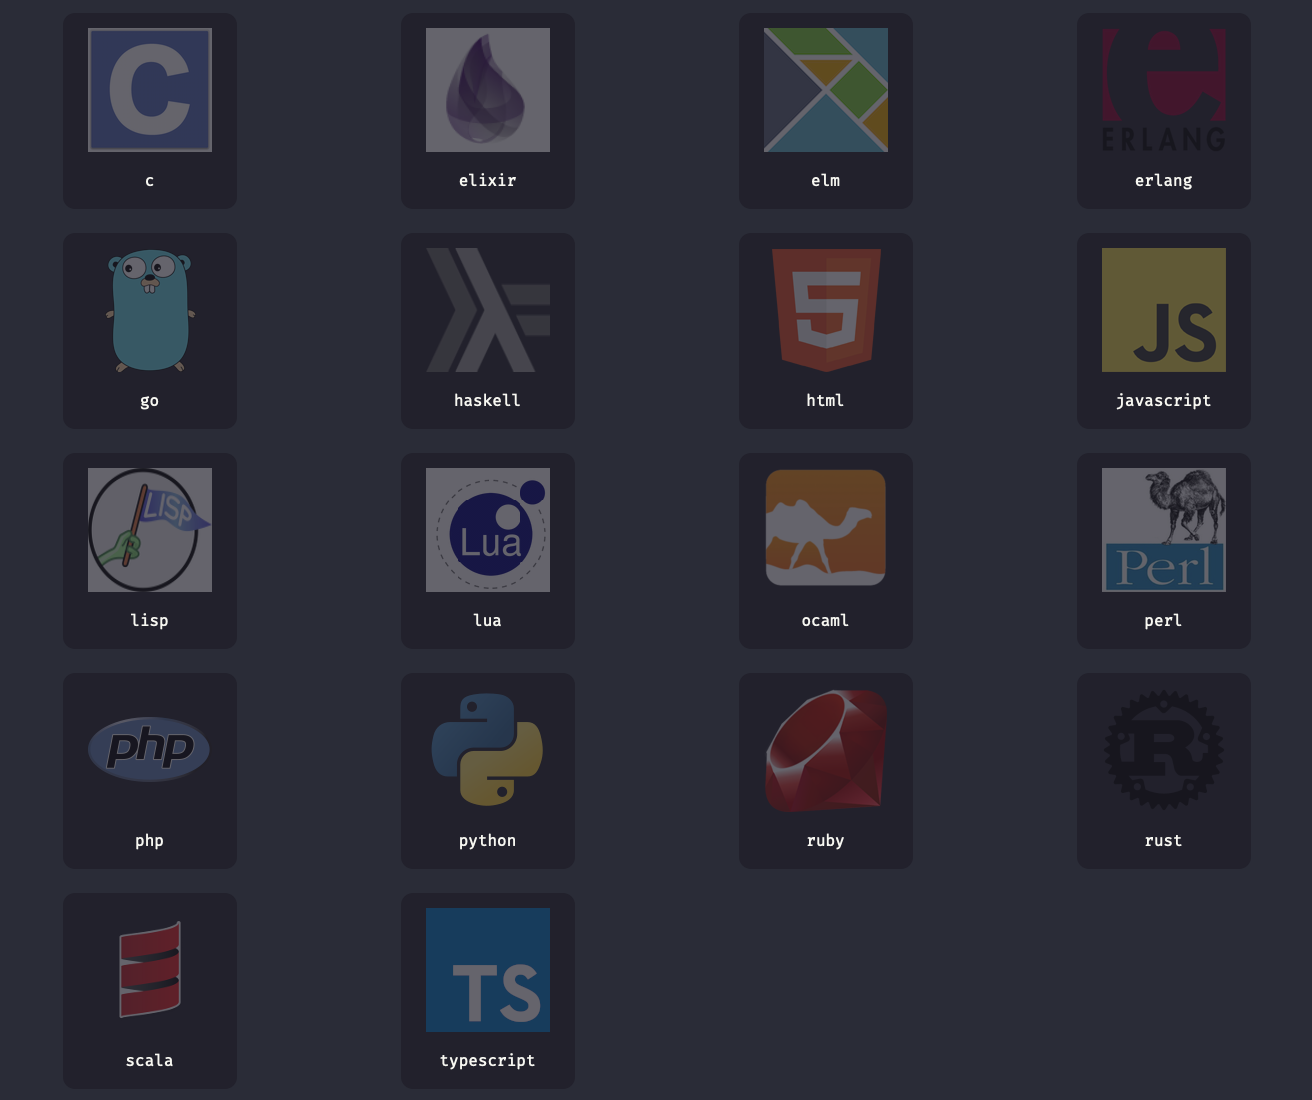Select the 'elixir' label
The height and width of the screenshot is (1100, 1312).
click(x=488, y=181)
